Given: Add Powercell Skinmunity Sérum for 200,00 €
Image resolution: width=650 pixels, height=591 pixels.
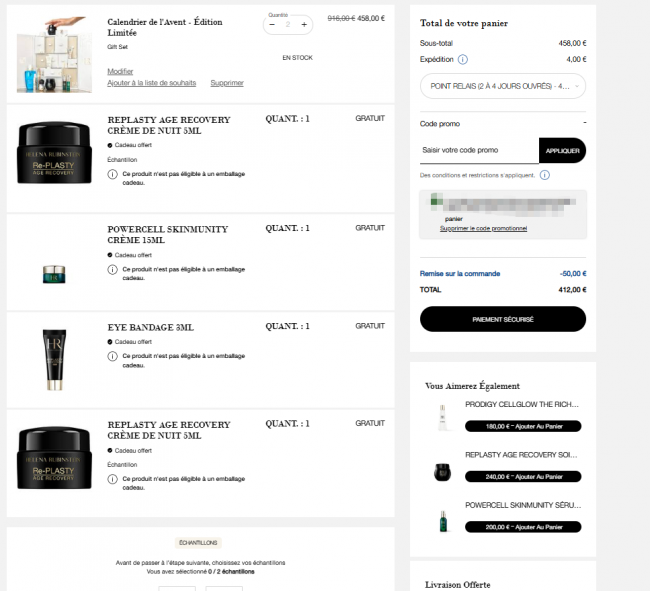Looking at the screenshot, I should coord(523,527).
